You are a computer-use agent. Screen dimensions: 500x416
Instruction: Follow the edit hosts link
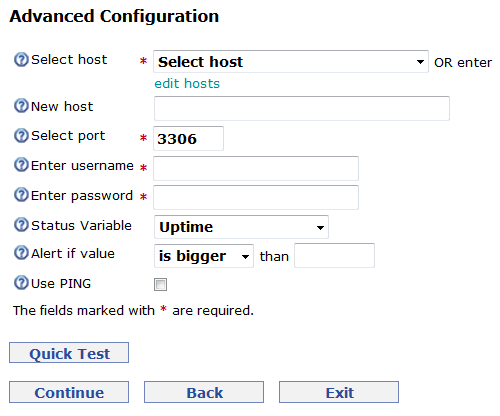(187, 83)
